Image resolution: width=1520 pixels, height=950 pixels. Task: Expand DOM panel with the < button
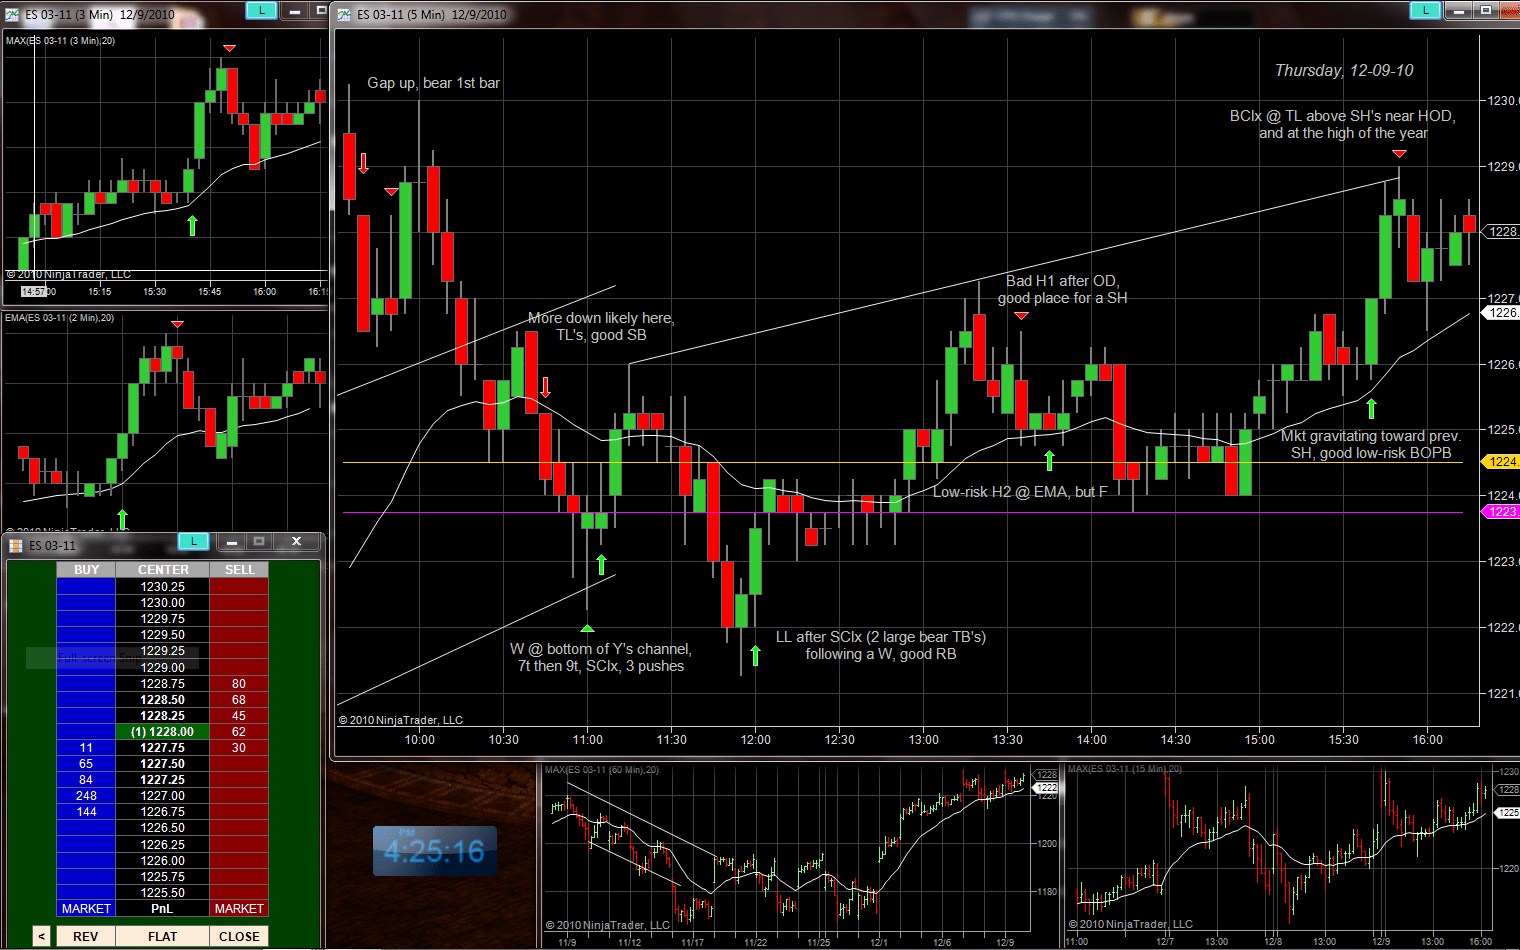41,936
